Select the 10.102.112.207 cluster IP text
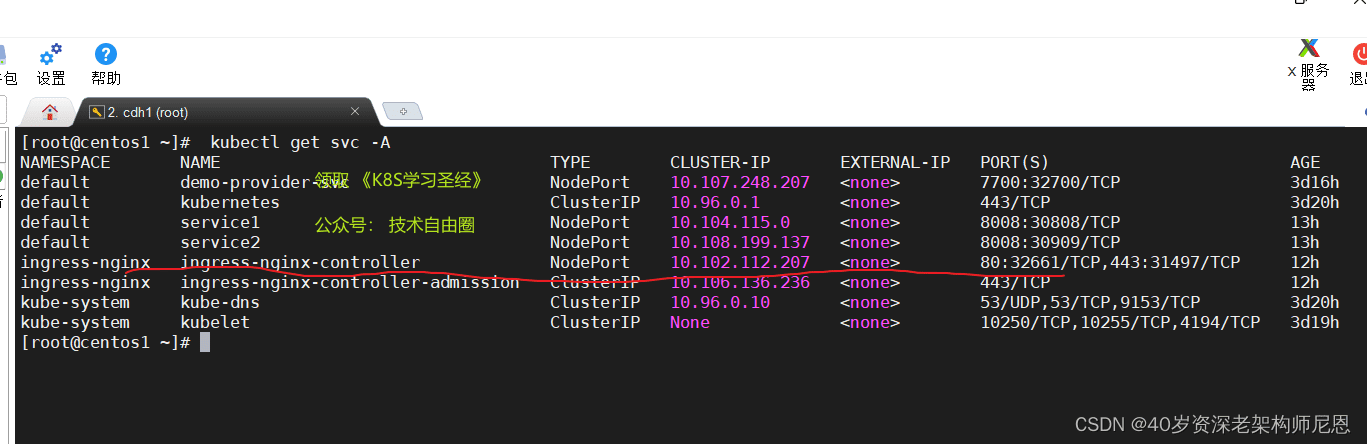 click(x=740, y=262)
